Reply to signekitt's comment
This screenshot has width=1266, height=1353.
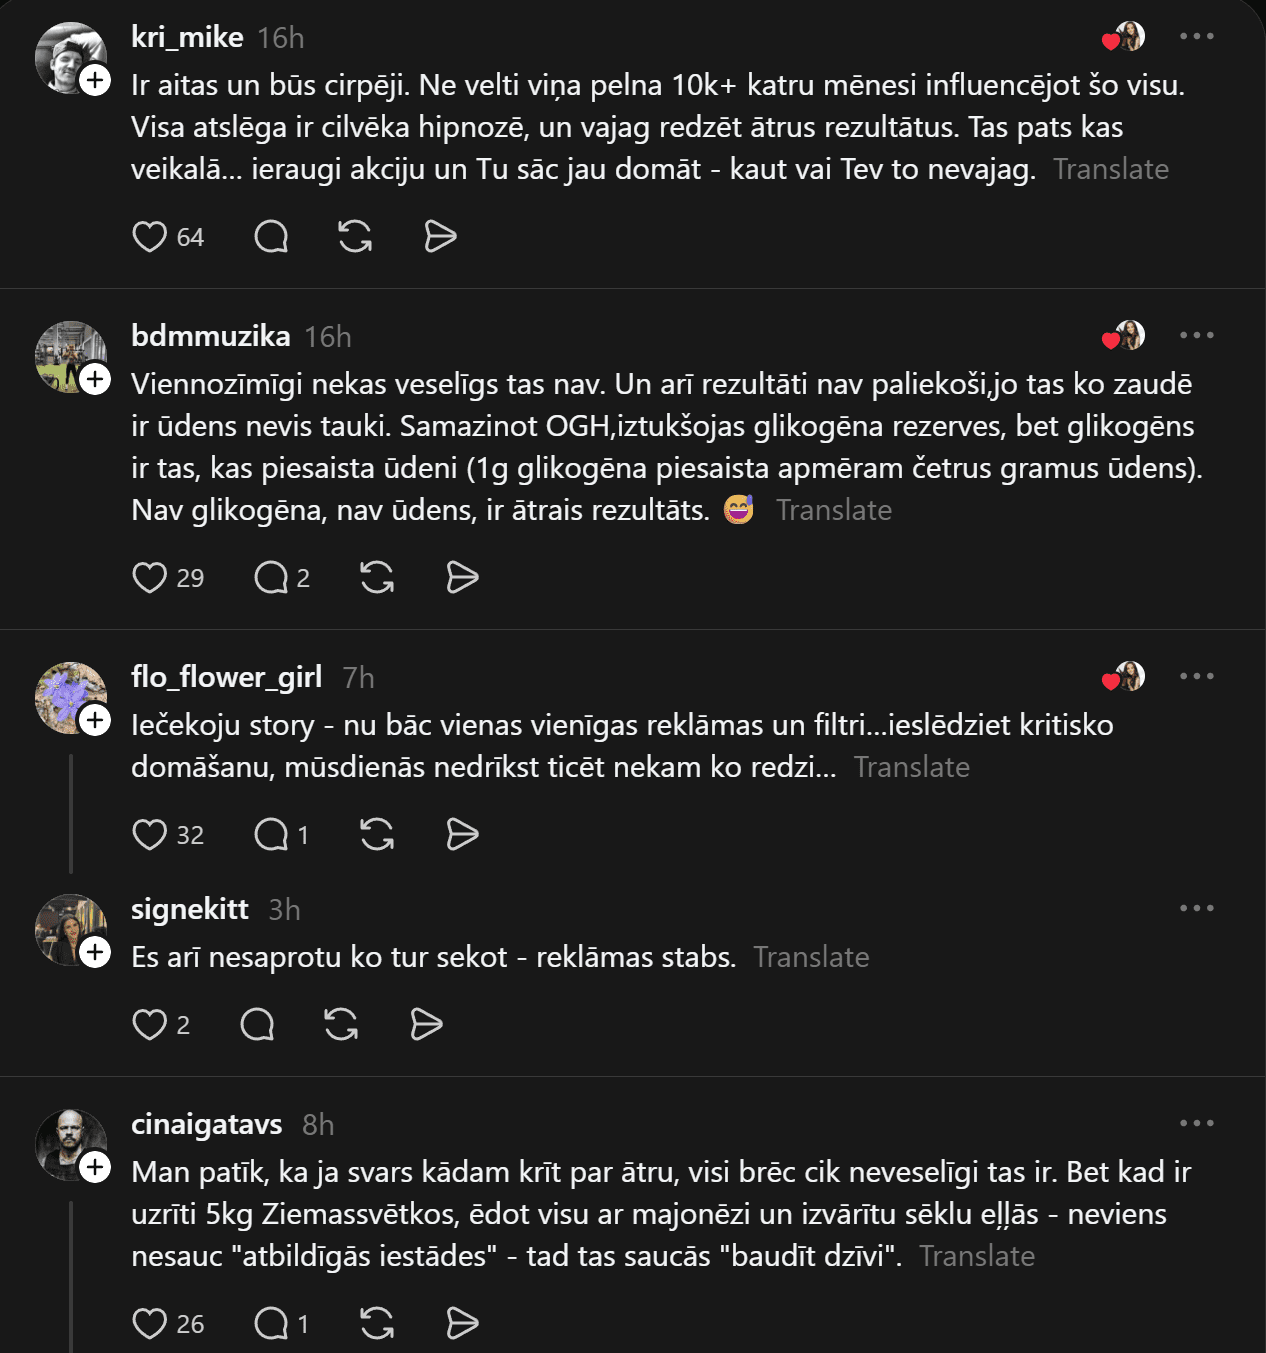coord(257,1024)
